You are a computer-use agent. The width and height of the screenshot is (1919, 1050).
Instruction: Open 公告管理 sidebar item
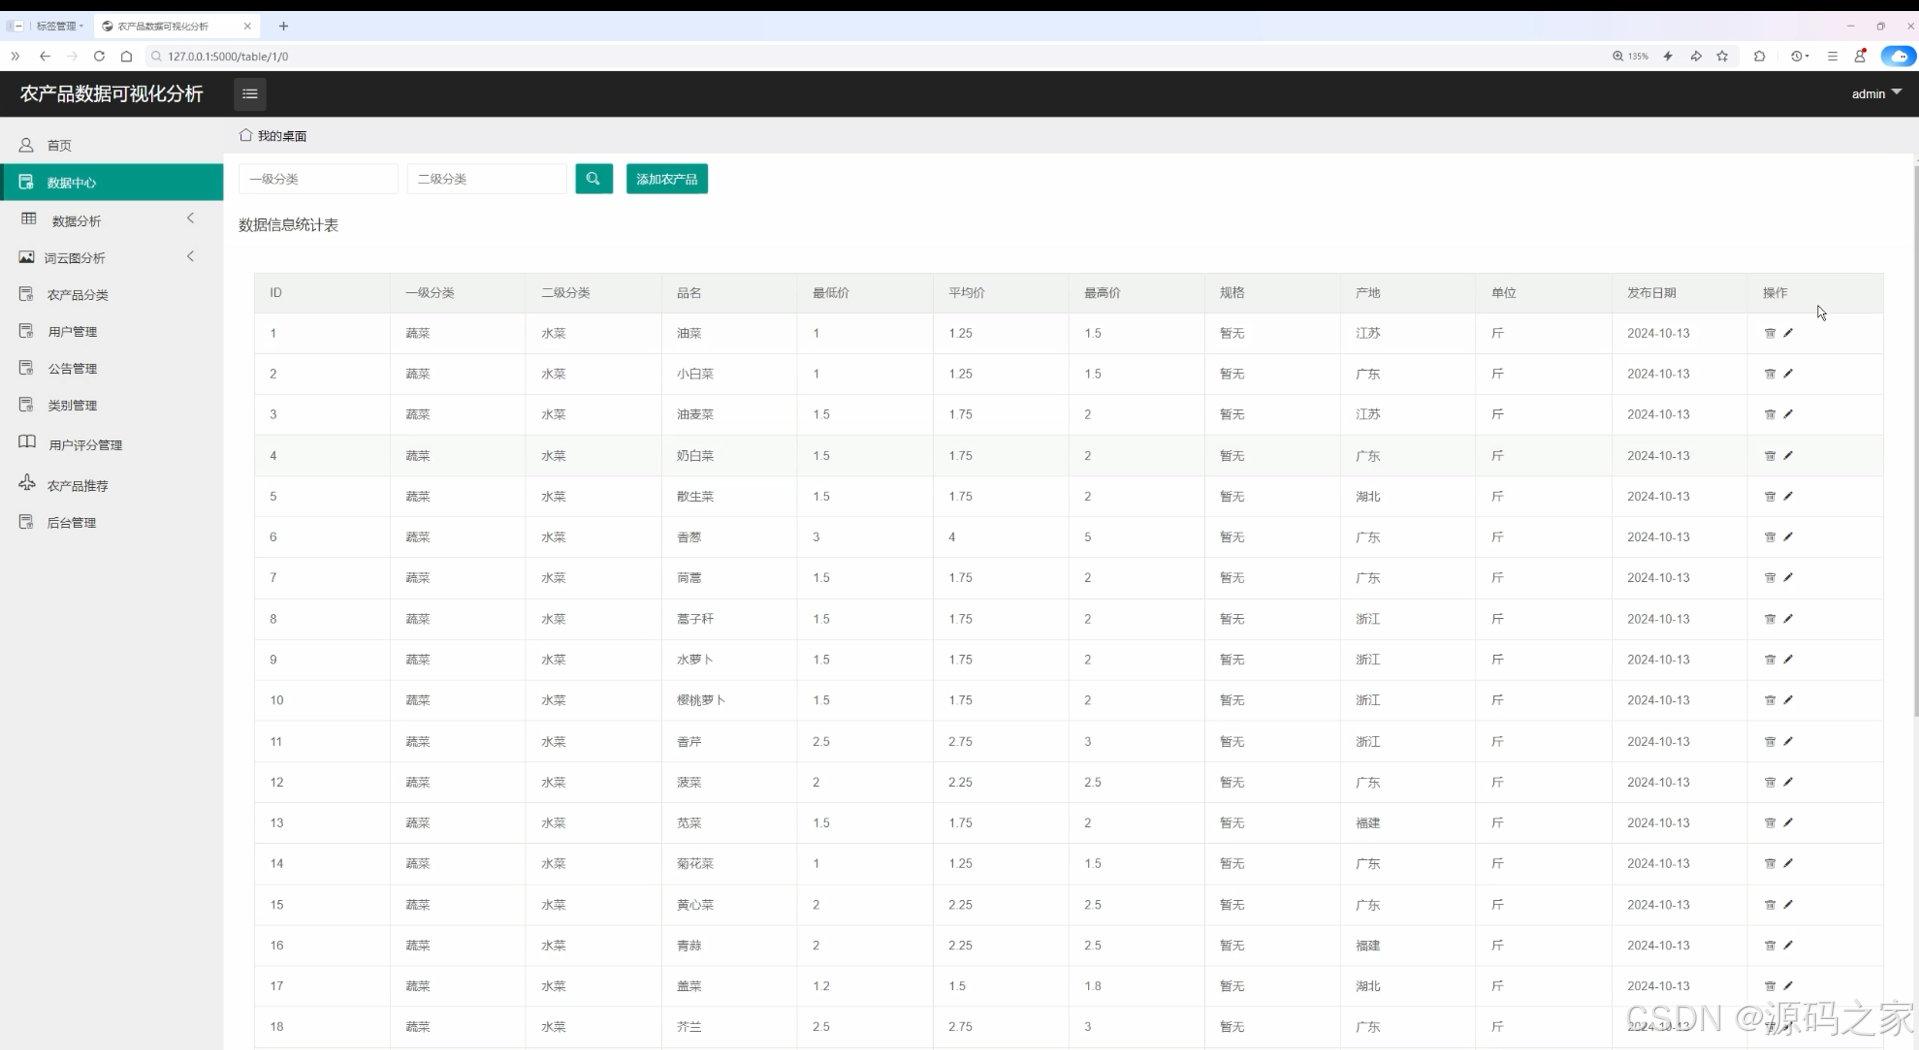[x=112, y=368]
